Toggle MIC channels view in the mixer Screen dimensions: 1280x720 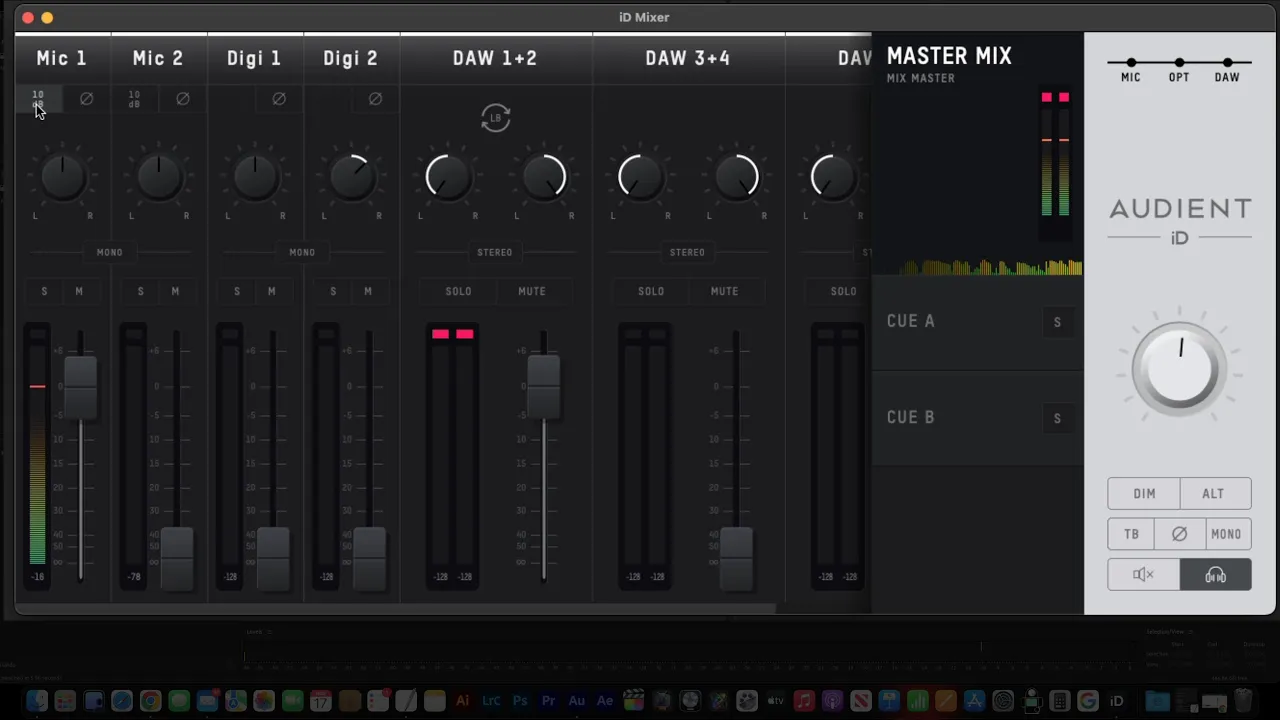click(1131, 70)
